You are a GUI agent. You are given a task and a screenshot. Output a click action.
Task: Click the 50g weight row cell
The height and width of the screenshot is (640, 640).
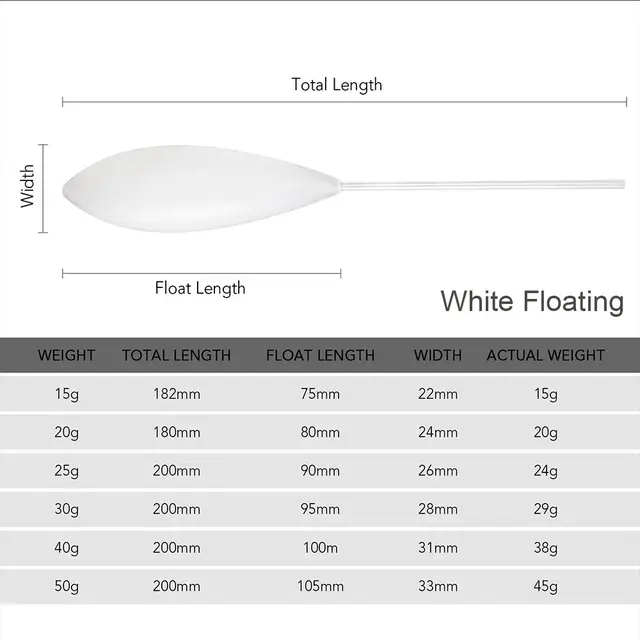pos(67,586)
